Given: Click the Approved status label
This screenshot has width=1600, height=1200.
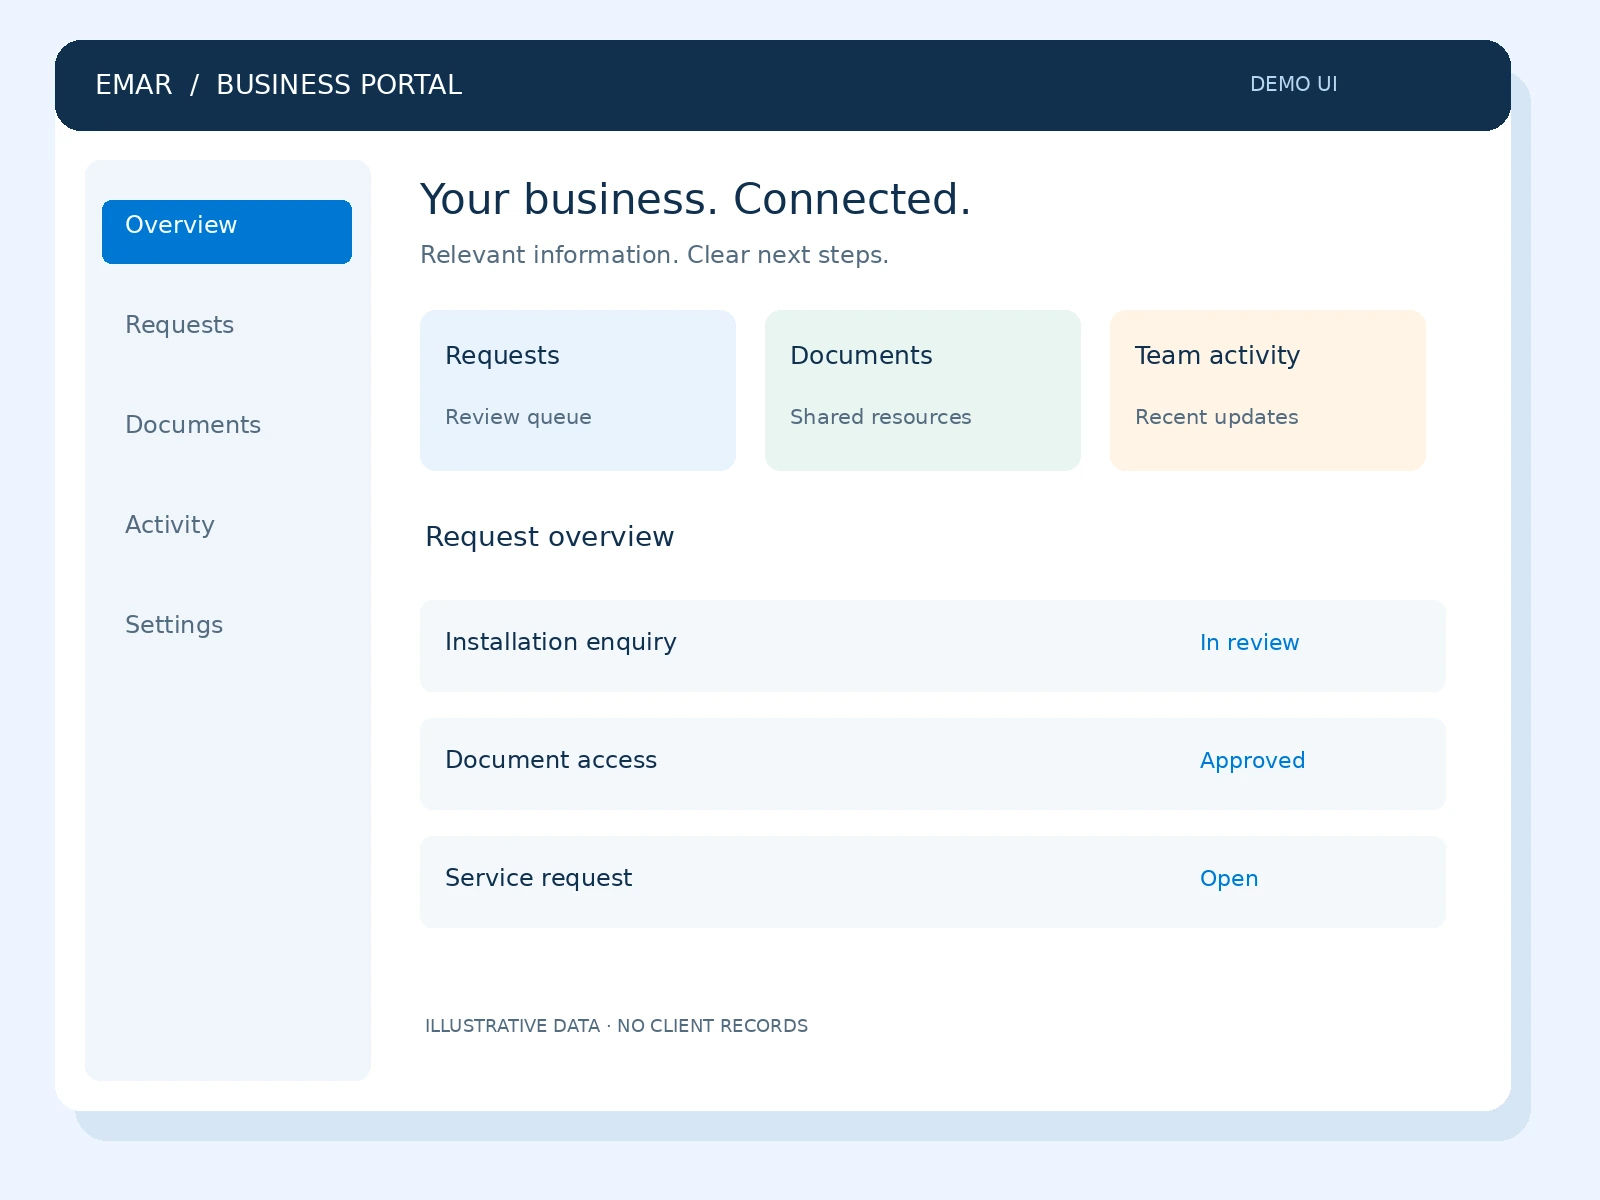Looking at the screenshot, I should coord(1252,761).
